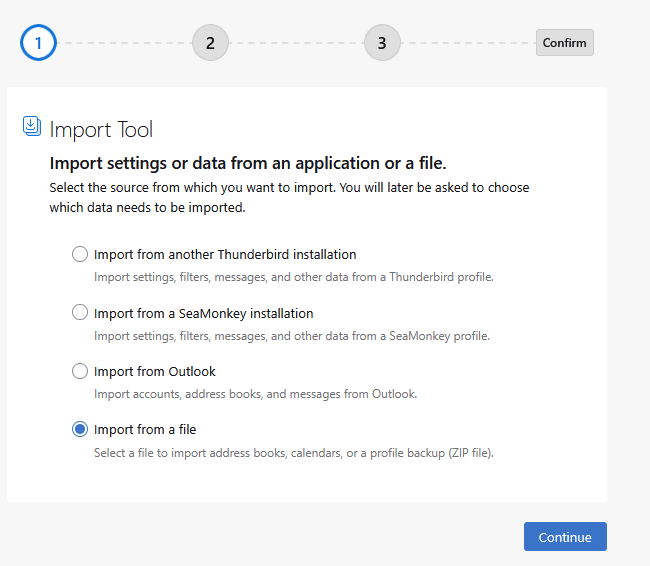This screenshot has height=566, width=650.
Task: Click the "Import from a file" label text
Action: [x=145, y=430]
